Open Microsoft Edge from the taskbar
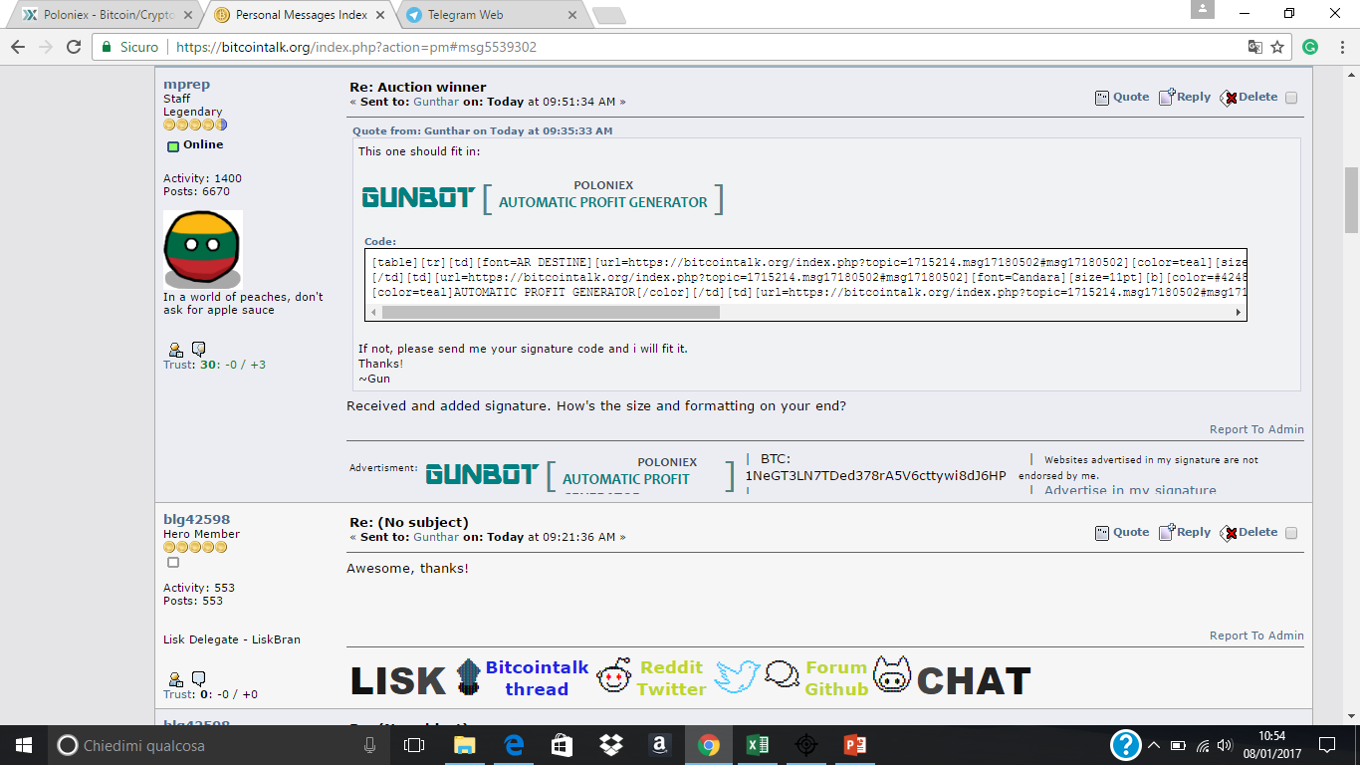Viewport: 1360px width, 765px height. 513,745
